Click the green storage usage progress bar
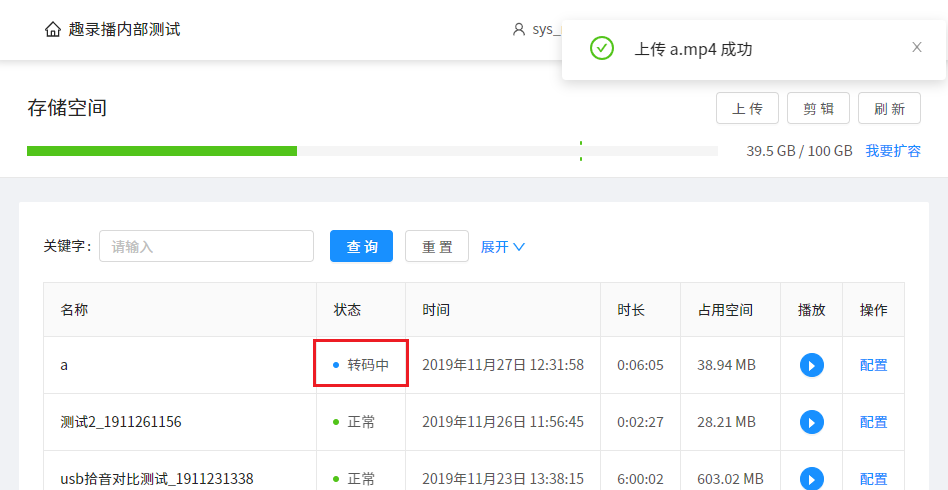Screen dimensions: 948x490 (162, 151)
